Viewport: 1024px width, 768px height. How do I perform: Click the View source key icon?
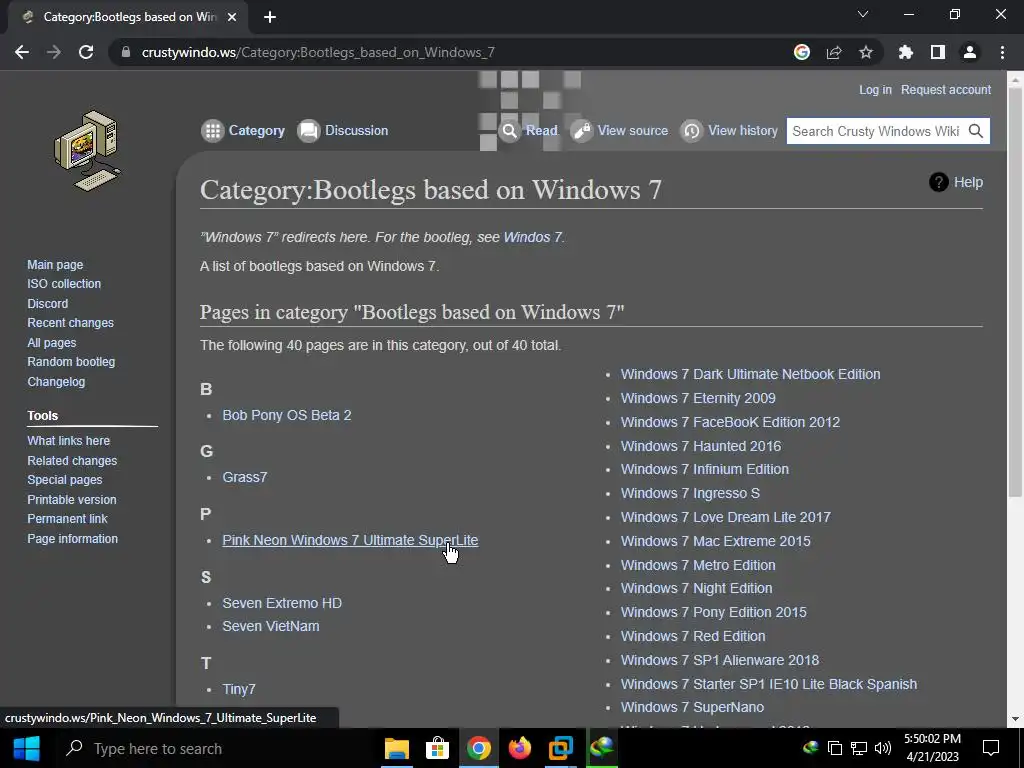pos(582,131)
